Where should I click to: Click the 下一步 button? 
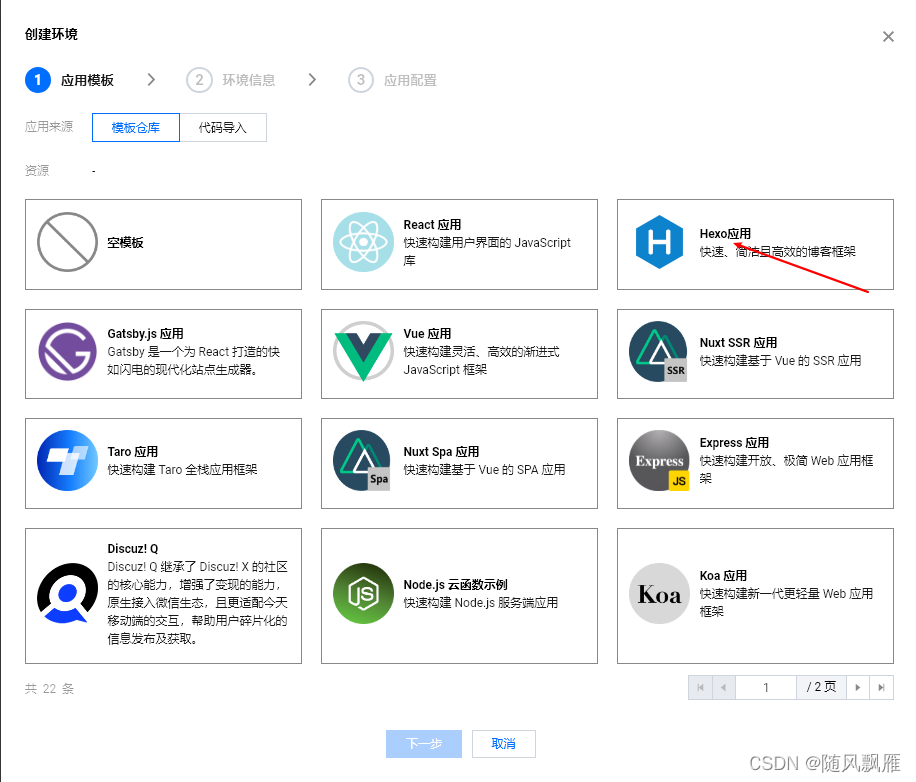pos(424,743)
